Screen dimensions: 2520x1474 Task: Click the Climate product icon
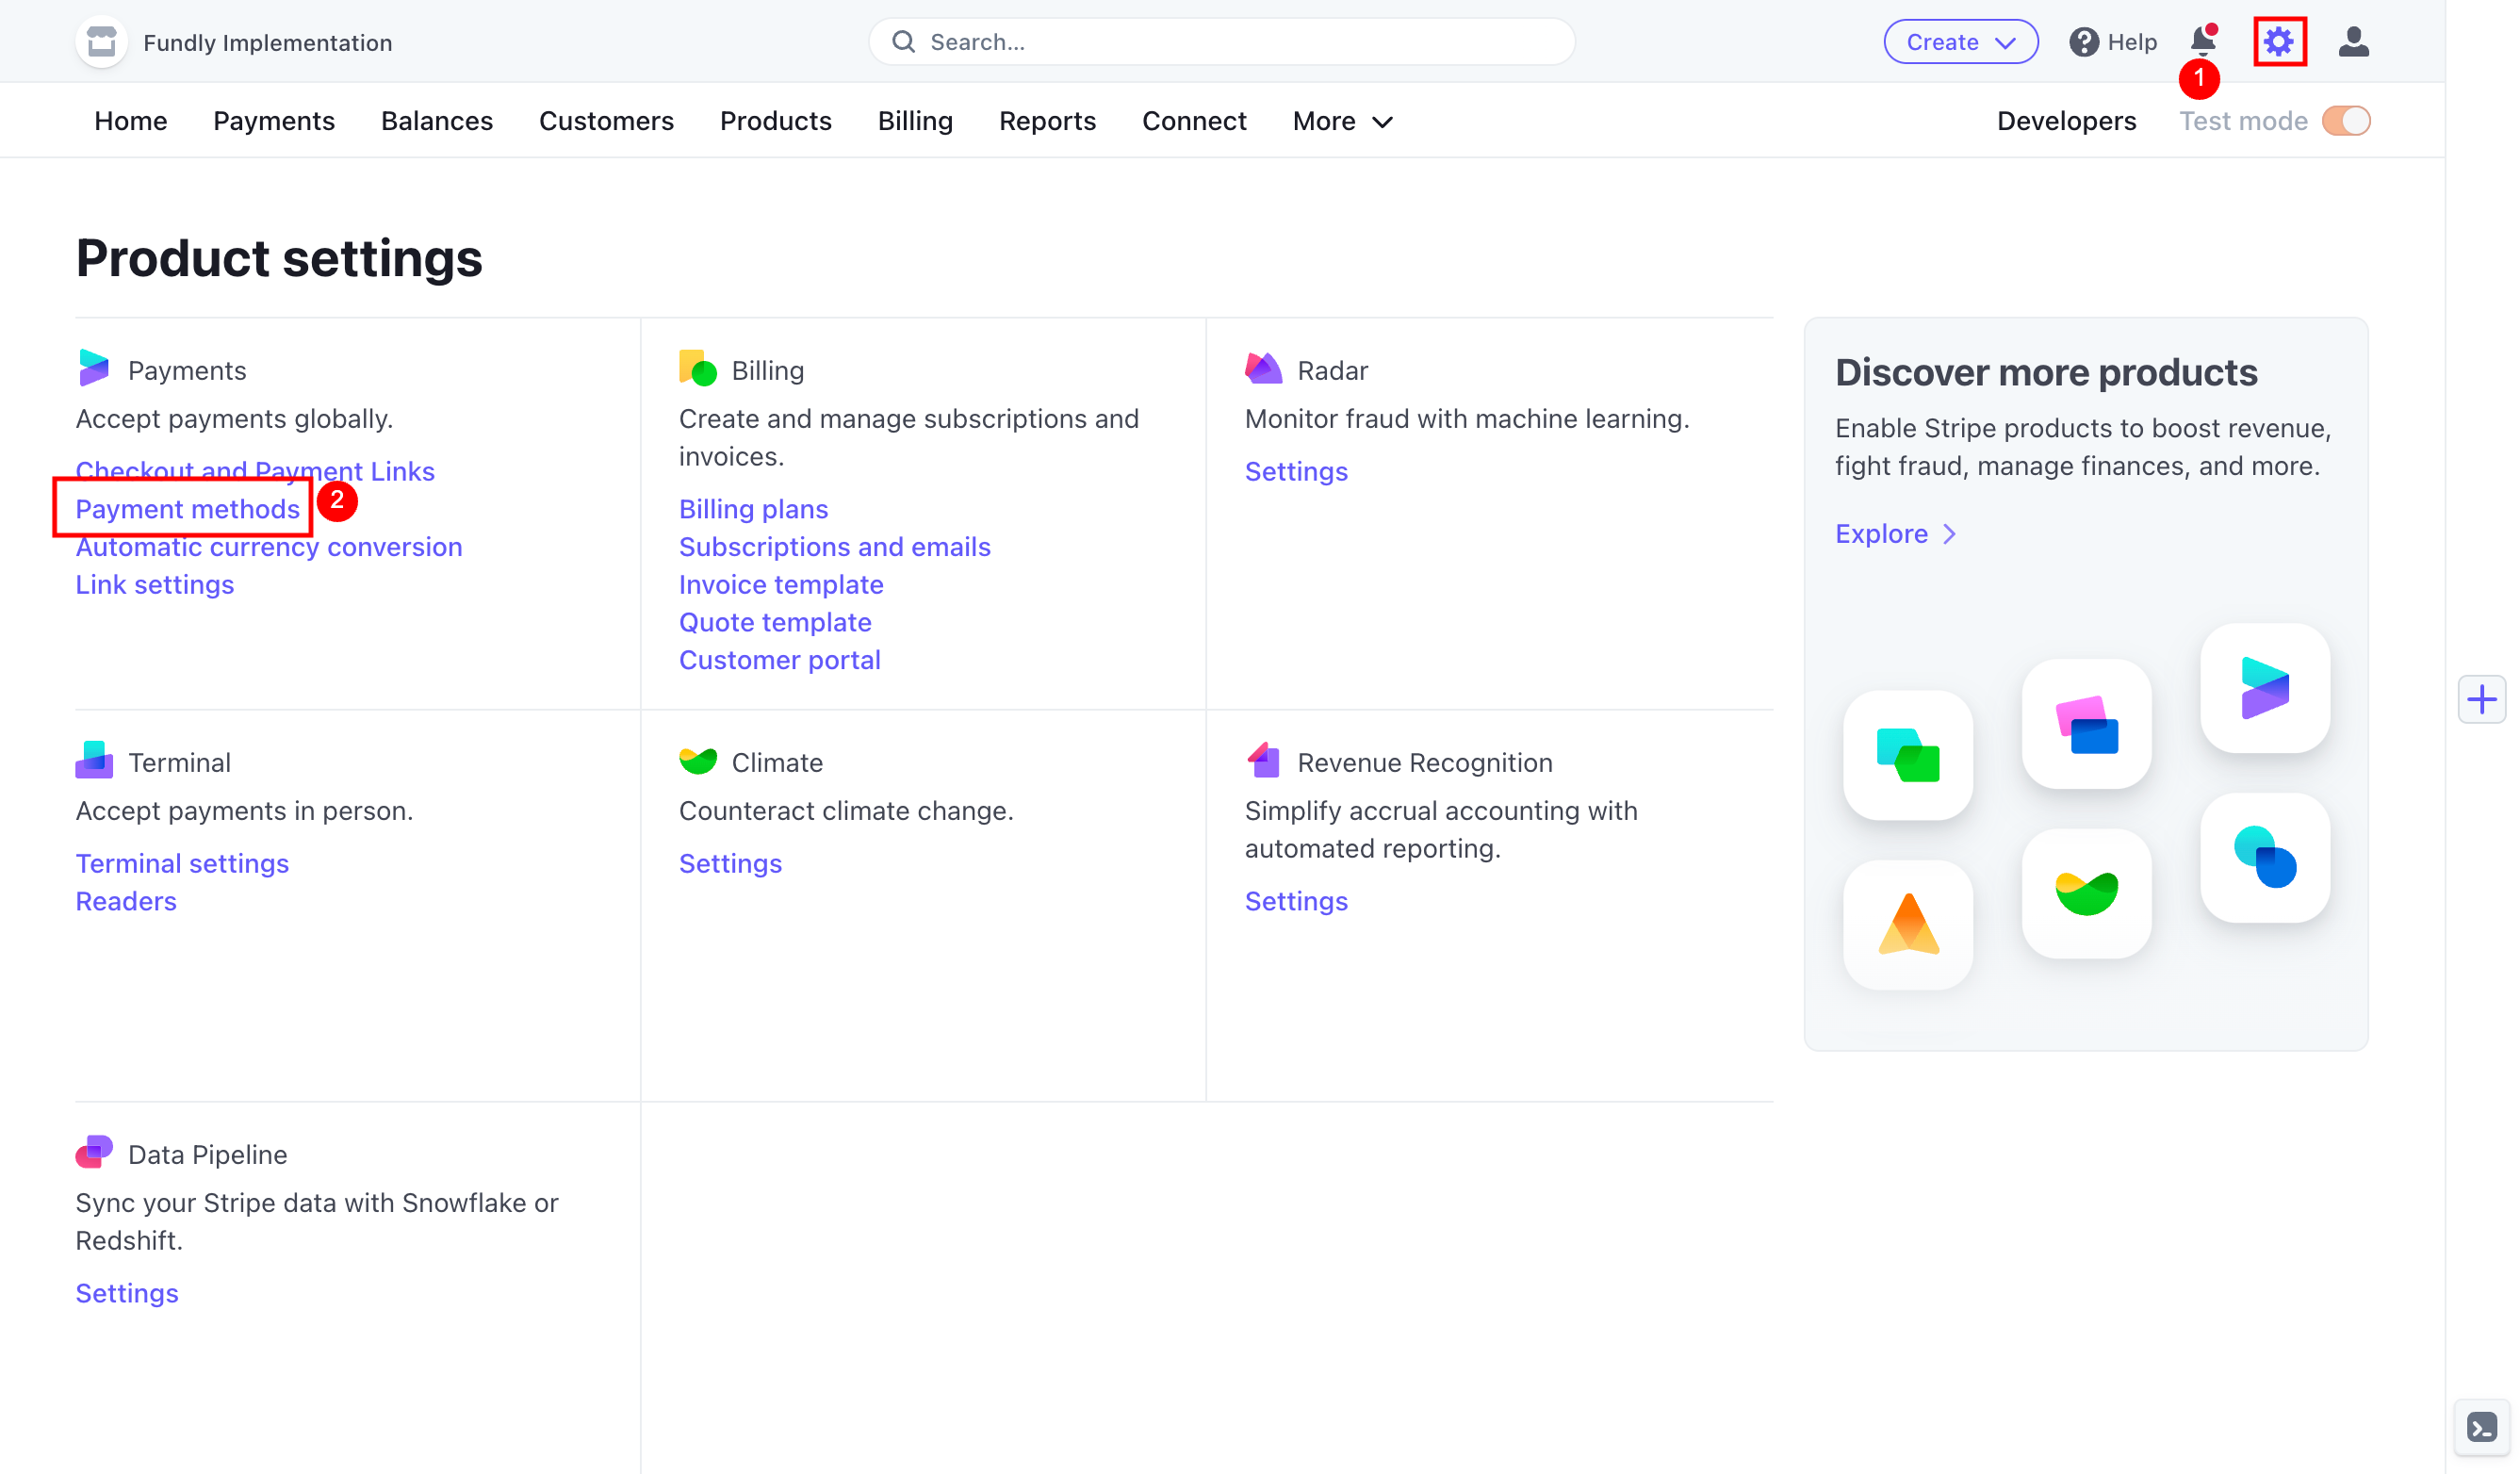pos(698,761)
